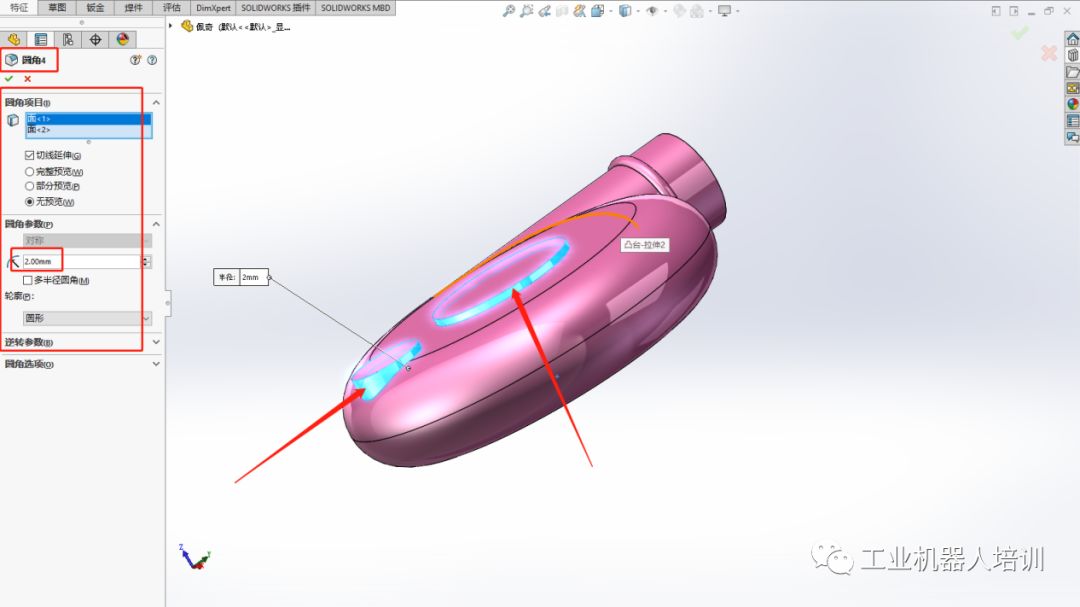The width and height of the screenshot is (1080, 607).
Task: Expand the flyout tree arrow beside 偑奇
Action: tap(171, 26)
